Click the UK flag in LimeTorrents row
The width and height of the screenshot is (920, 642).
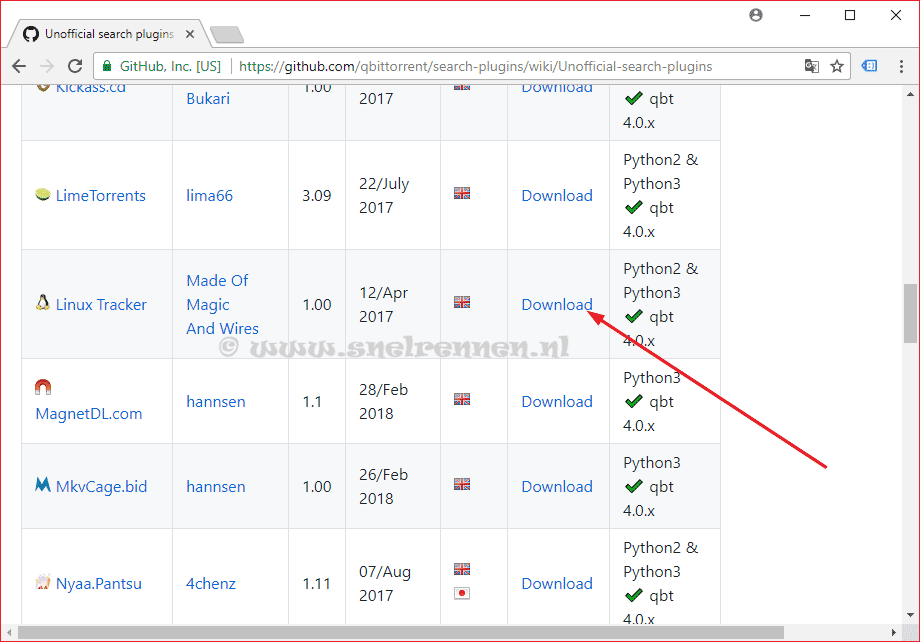[462, 193]
